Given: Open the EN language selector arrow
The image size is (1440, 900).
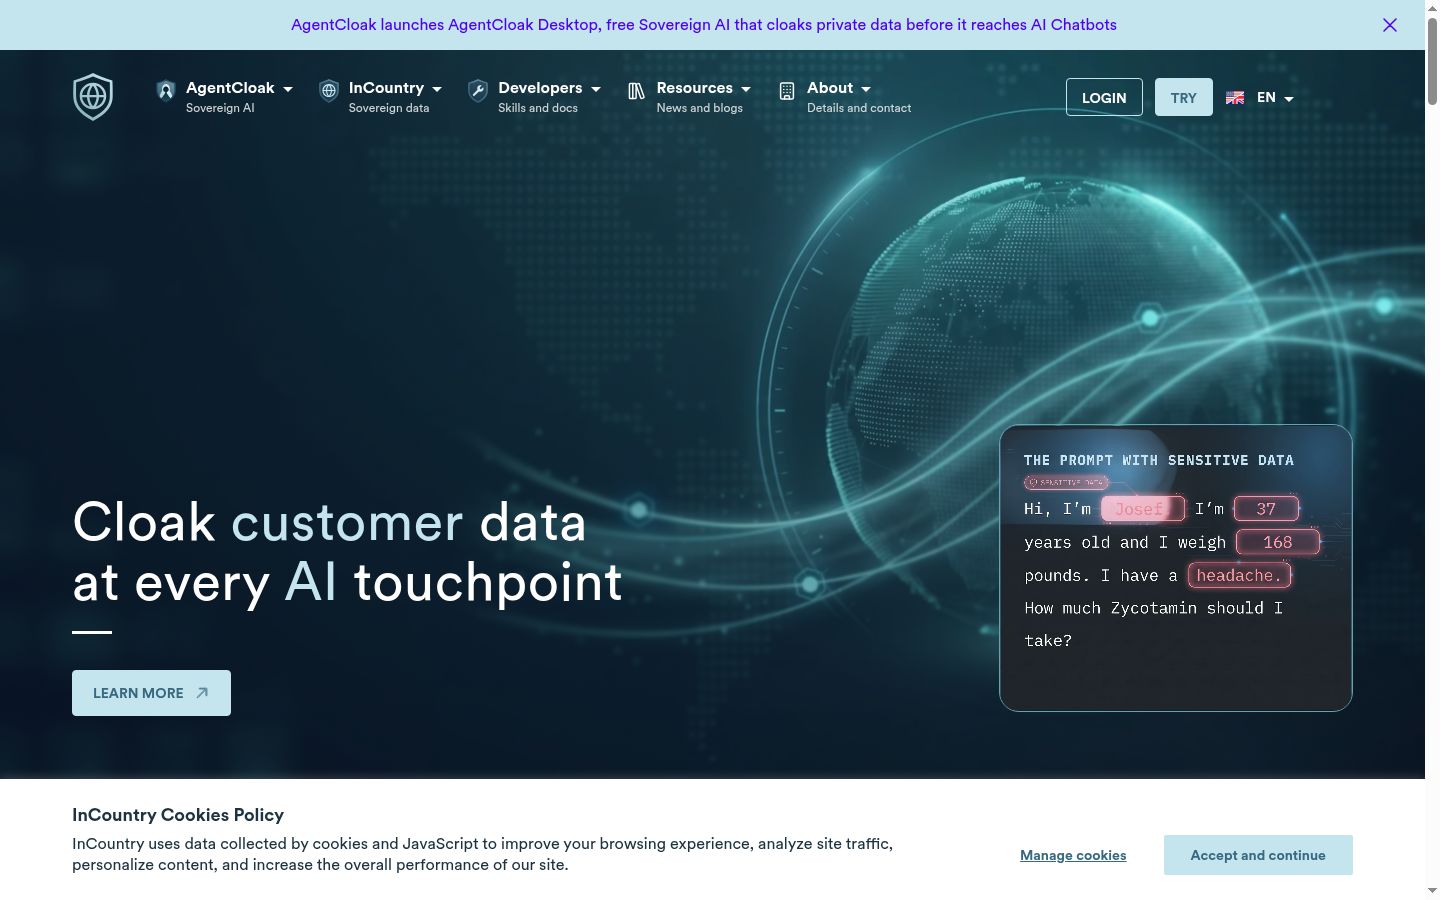Looking at the screenshot, I should [x=1289, y=99].
